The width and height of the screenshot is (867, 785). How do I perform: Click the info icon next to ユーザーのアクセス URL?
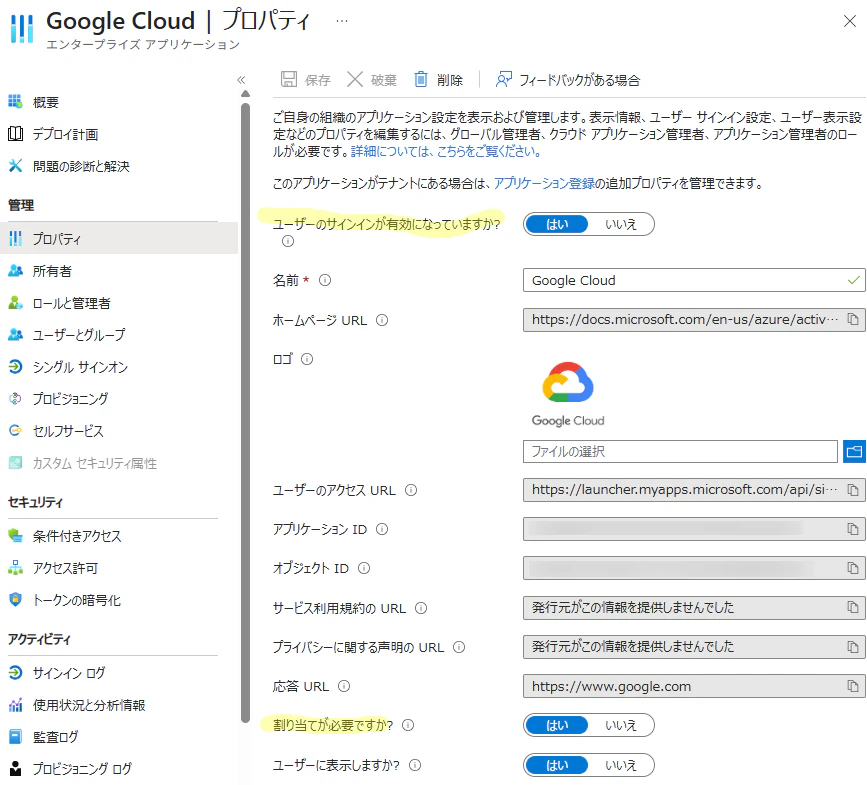[x=411, y=490]
